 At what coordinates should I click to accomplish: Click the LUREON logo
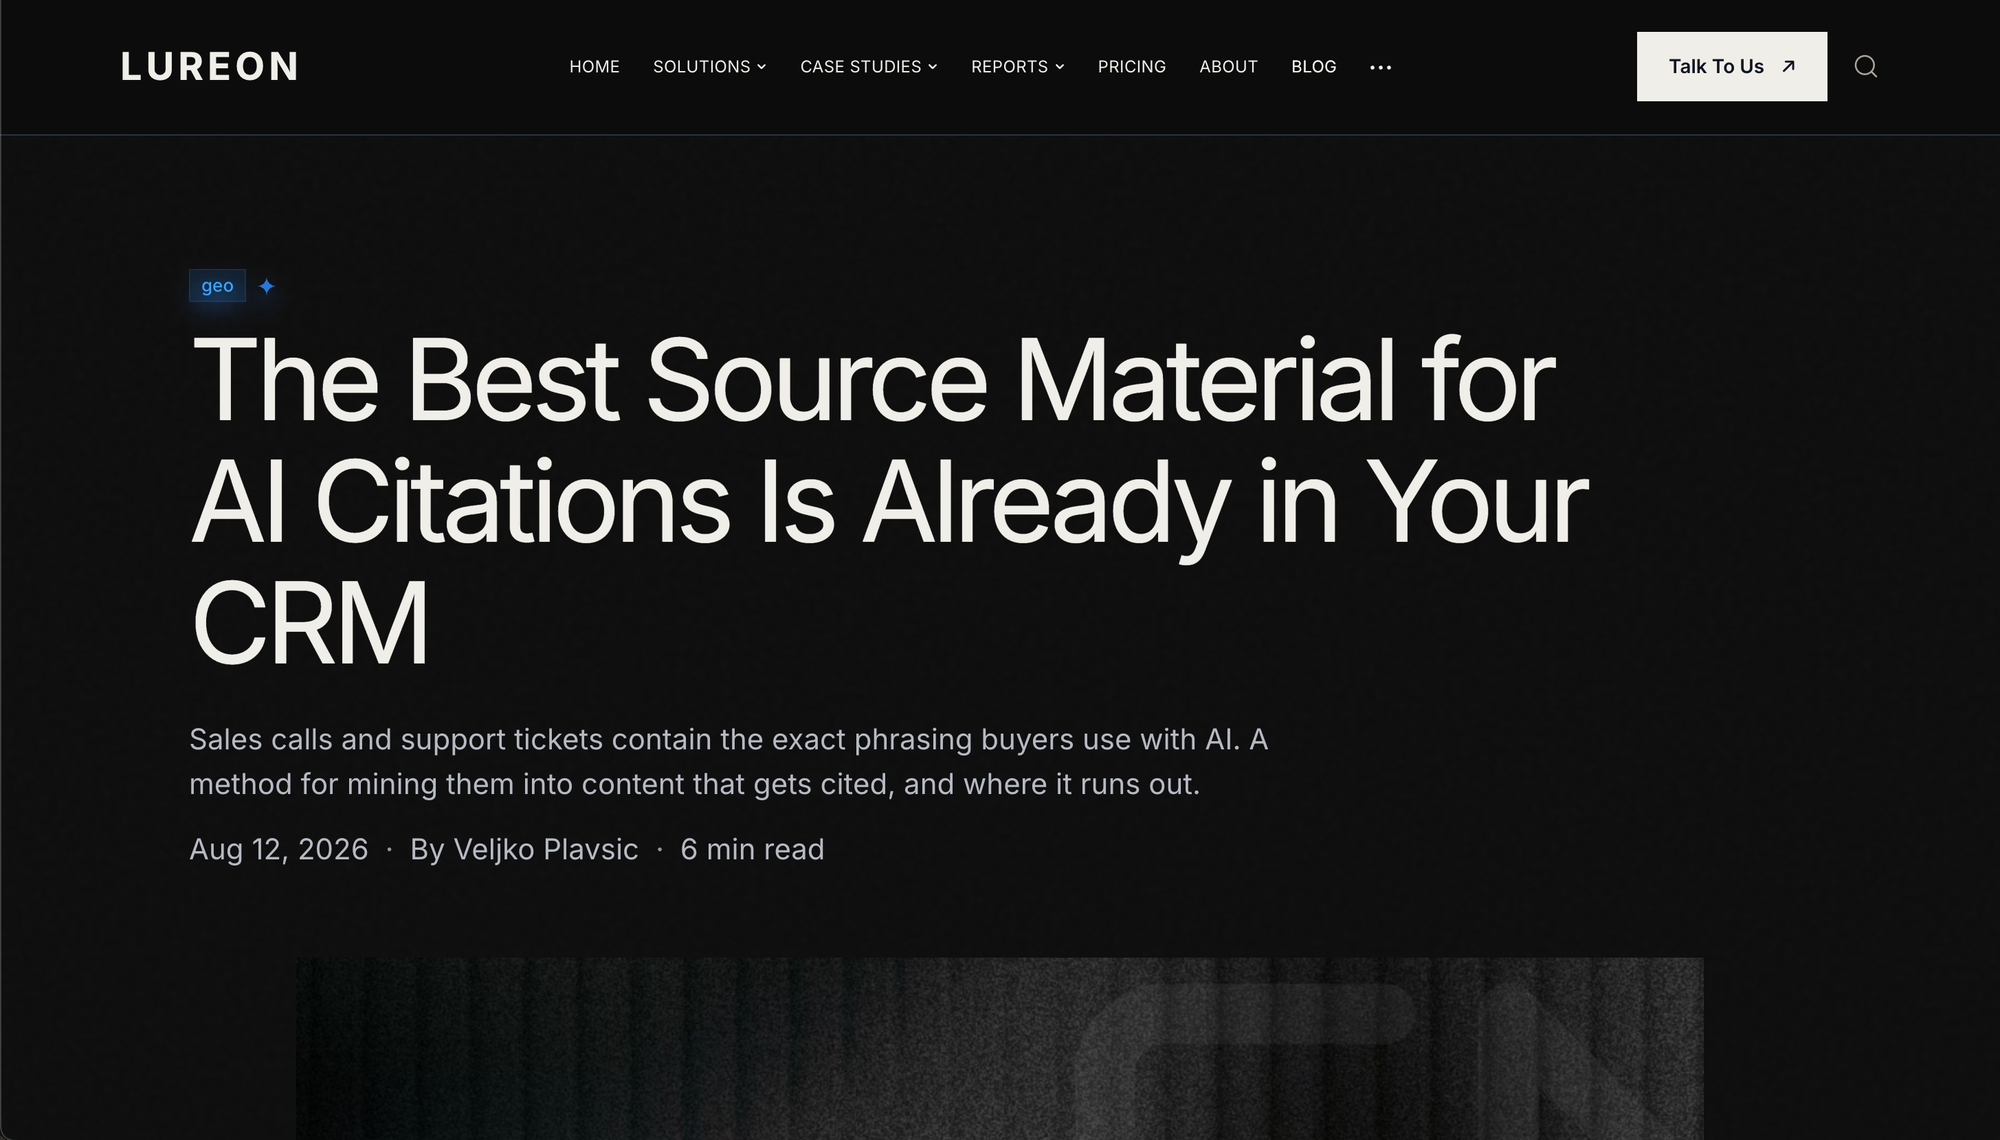coord(210,66)
